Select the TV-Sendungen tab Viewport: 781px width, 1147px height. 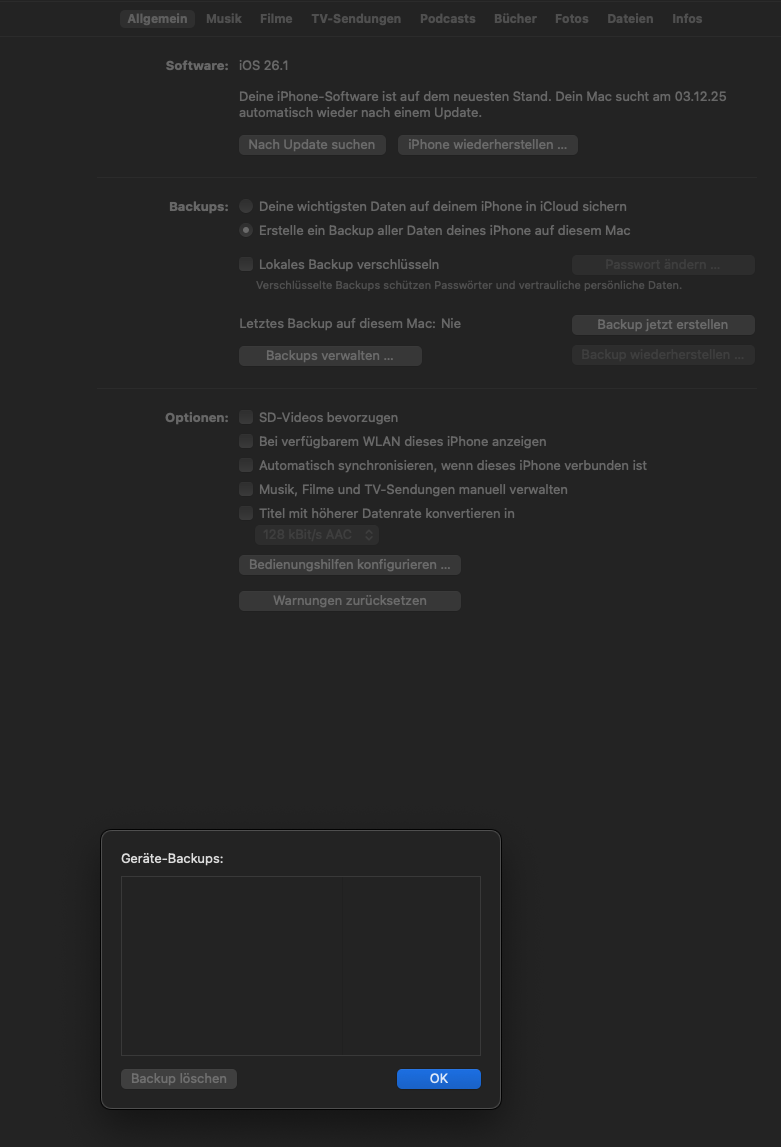356,19
